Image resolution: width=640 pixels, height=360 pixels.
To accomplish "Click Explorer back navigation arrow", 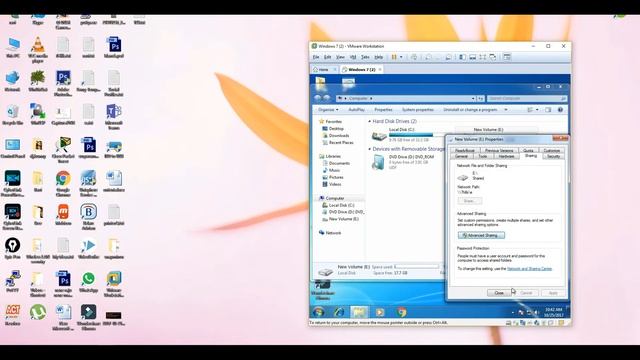I will 318,98.
